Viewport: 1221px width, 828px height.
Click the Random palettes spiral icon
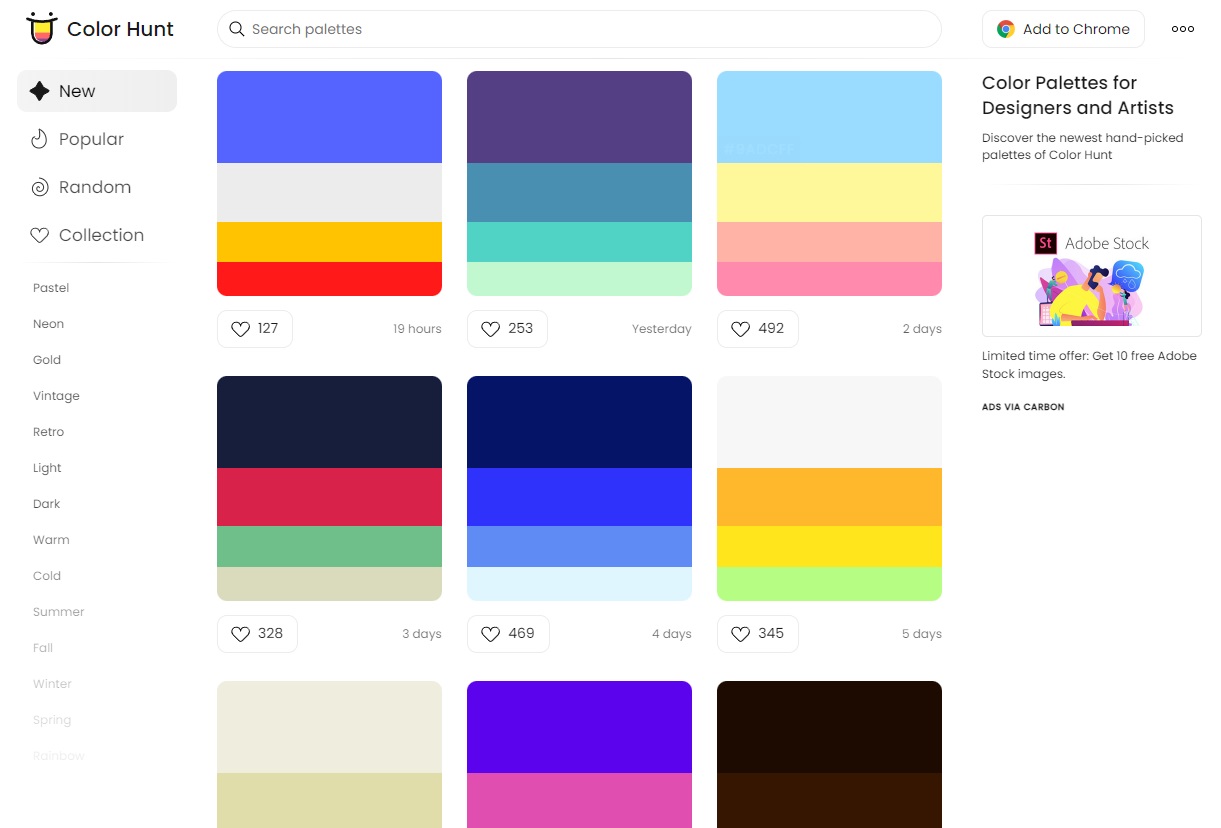click(40, 187)
